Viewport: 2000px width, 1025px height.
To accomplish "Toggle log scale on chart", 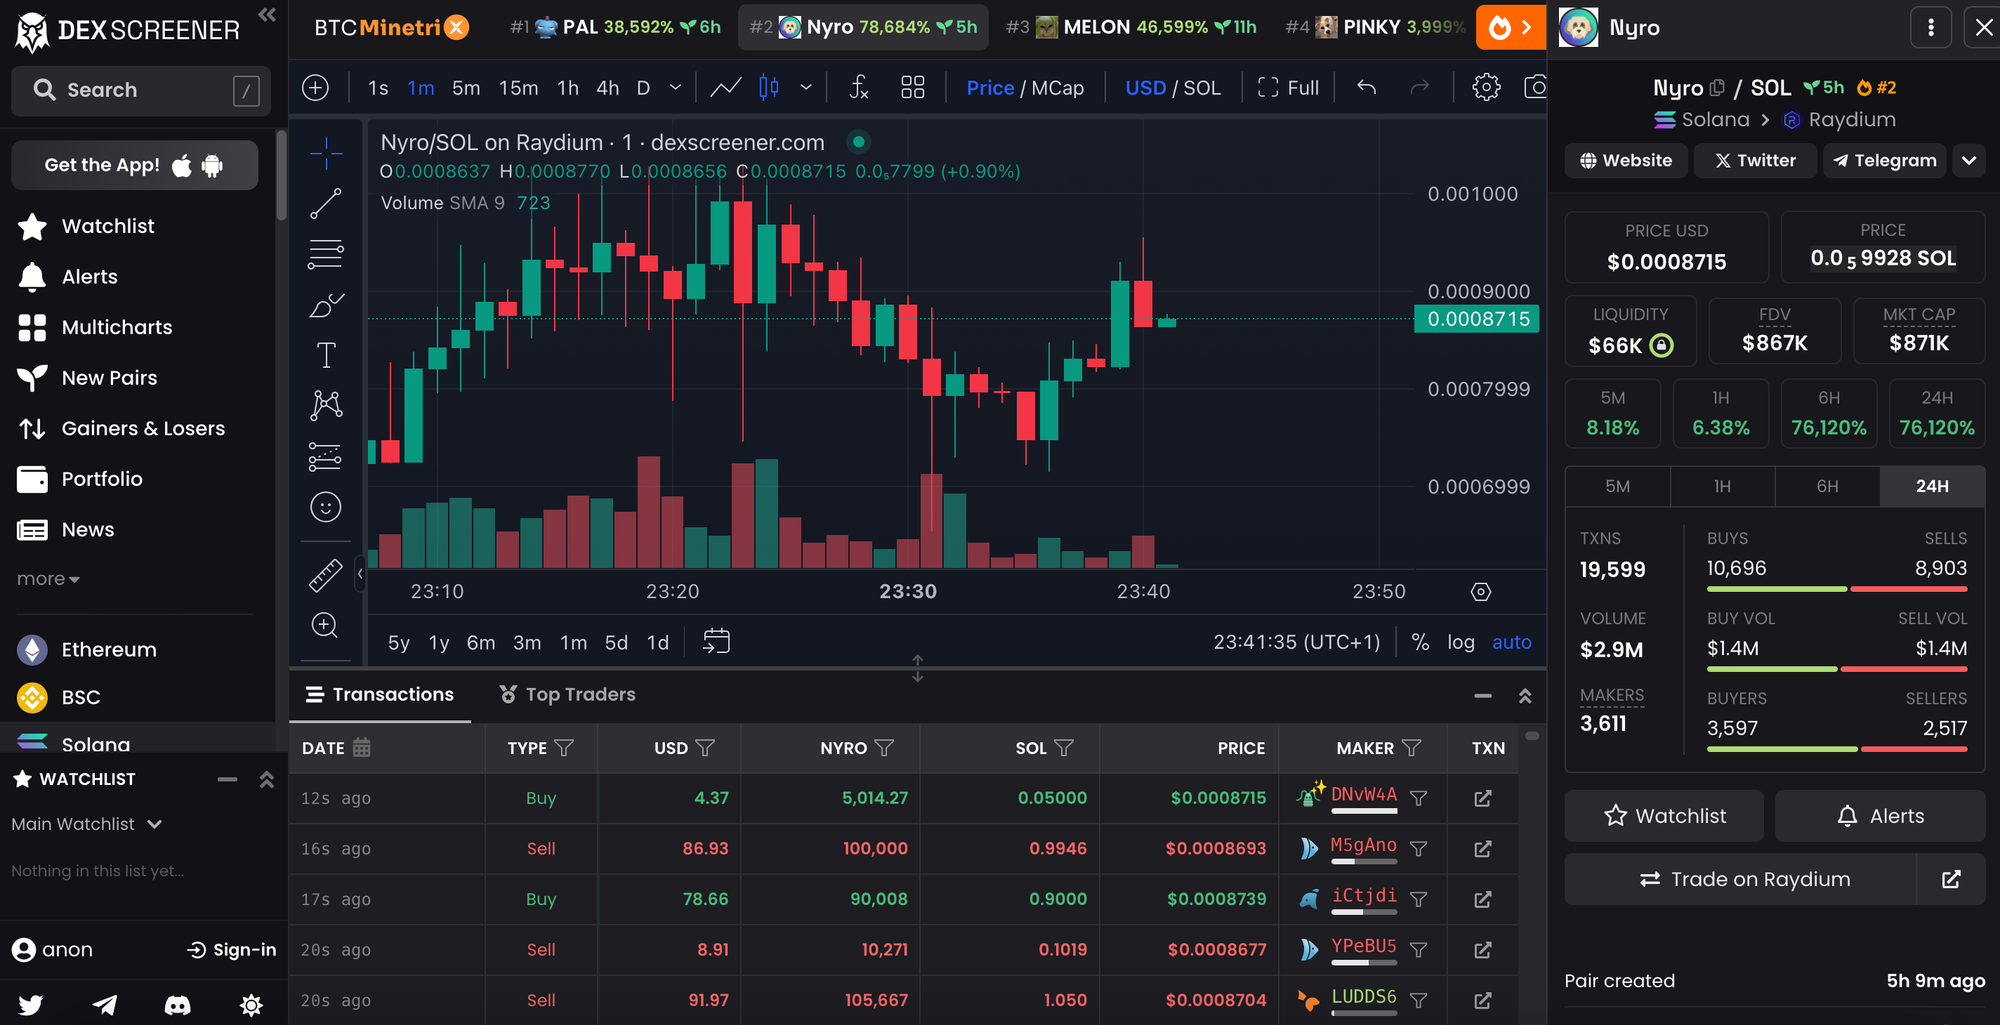I will point(1461,642).
